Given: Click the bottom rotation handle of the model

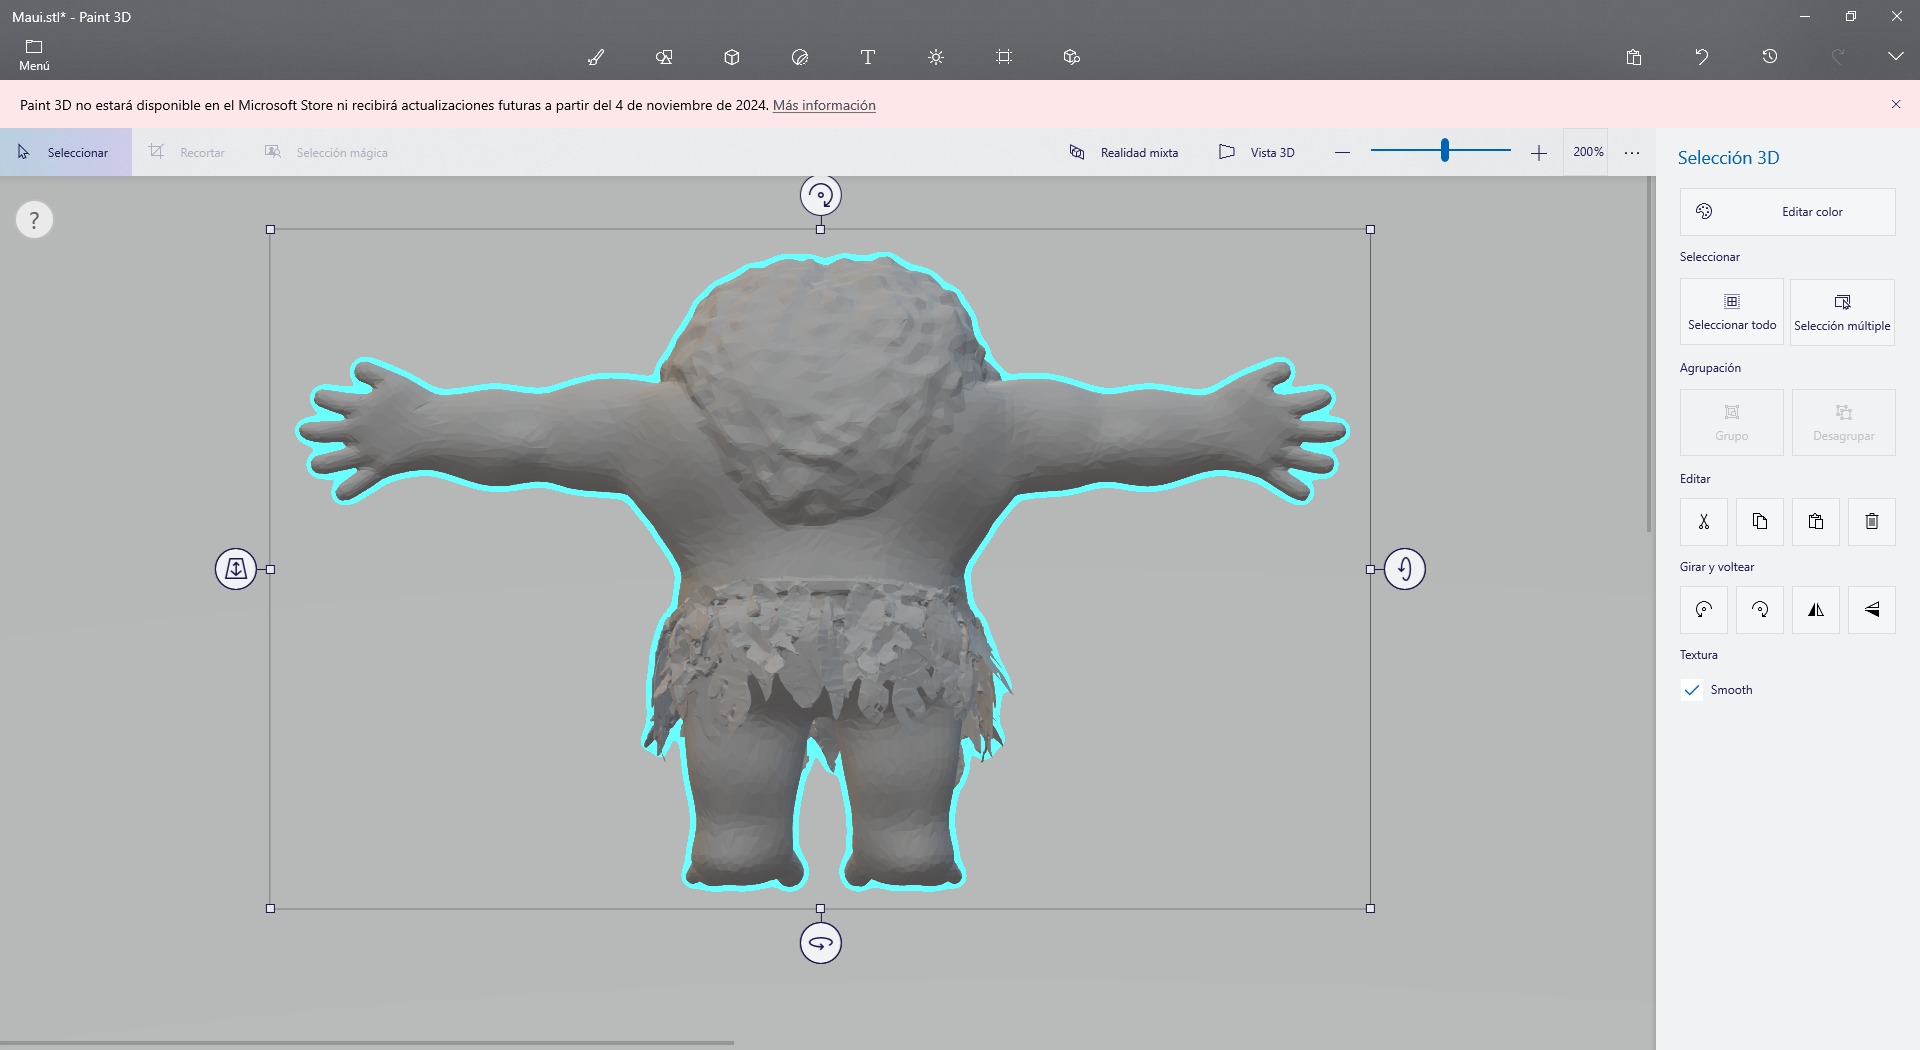Looking at the screenshot, I should coord(821,943).
